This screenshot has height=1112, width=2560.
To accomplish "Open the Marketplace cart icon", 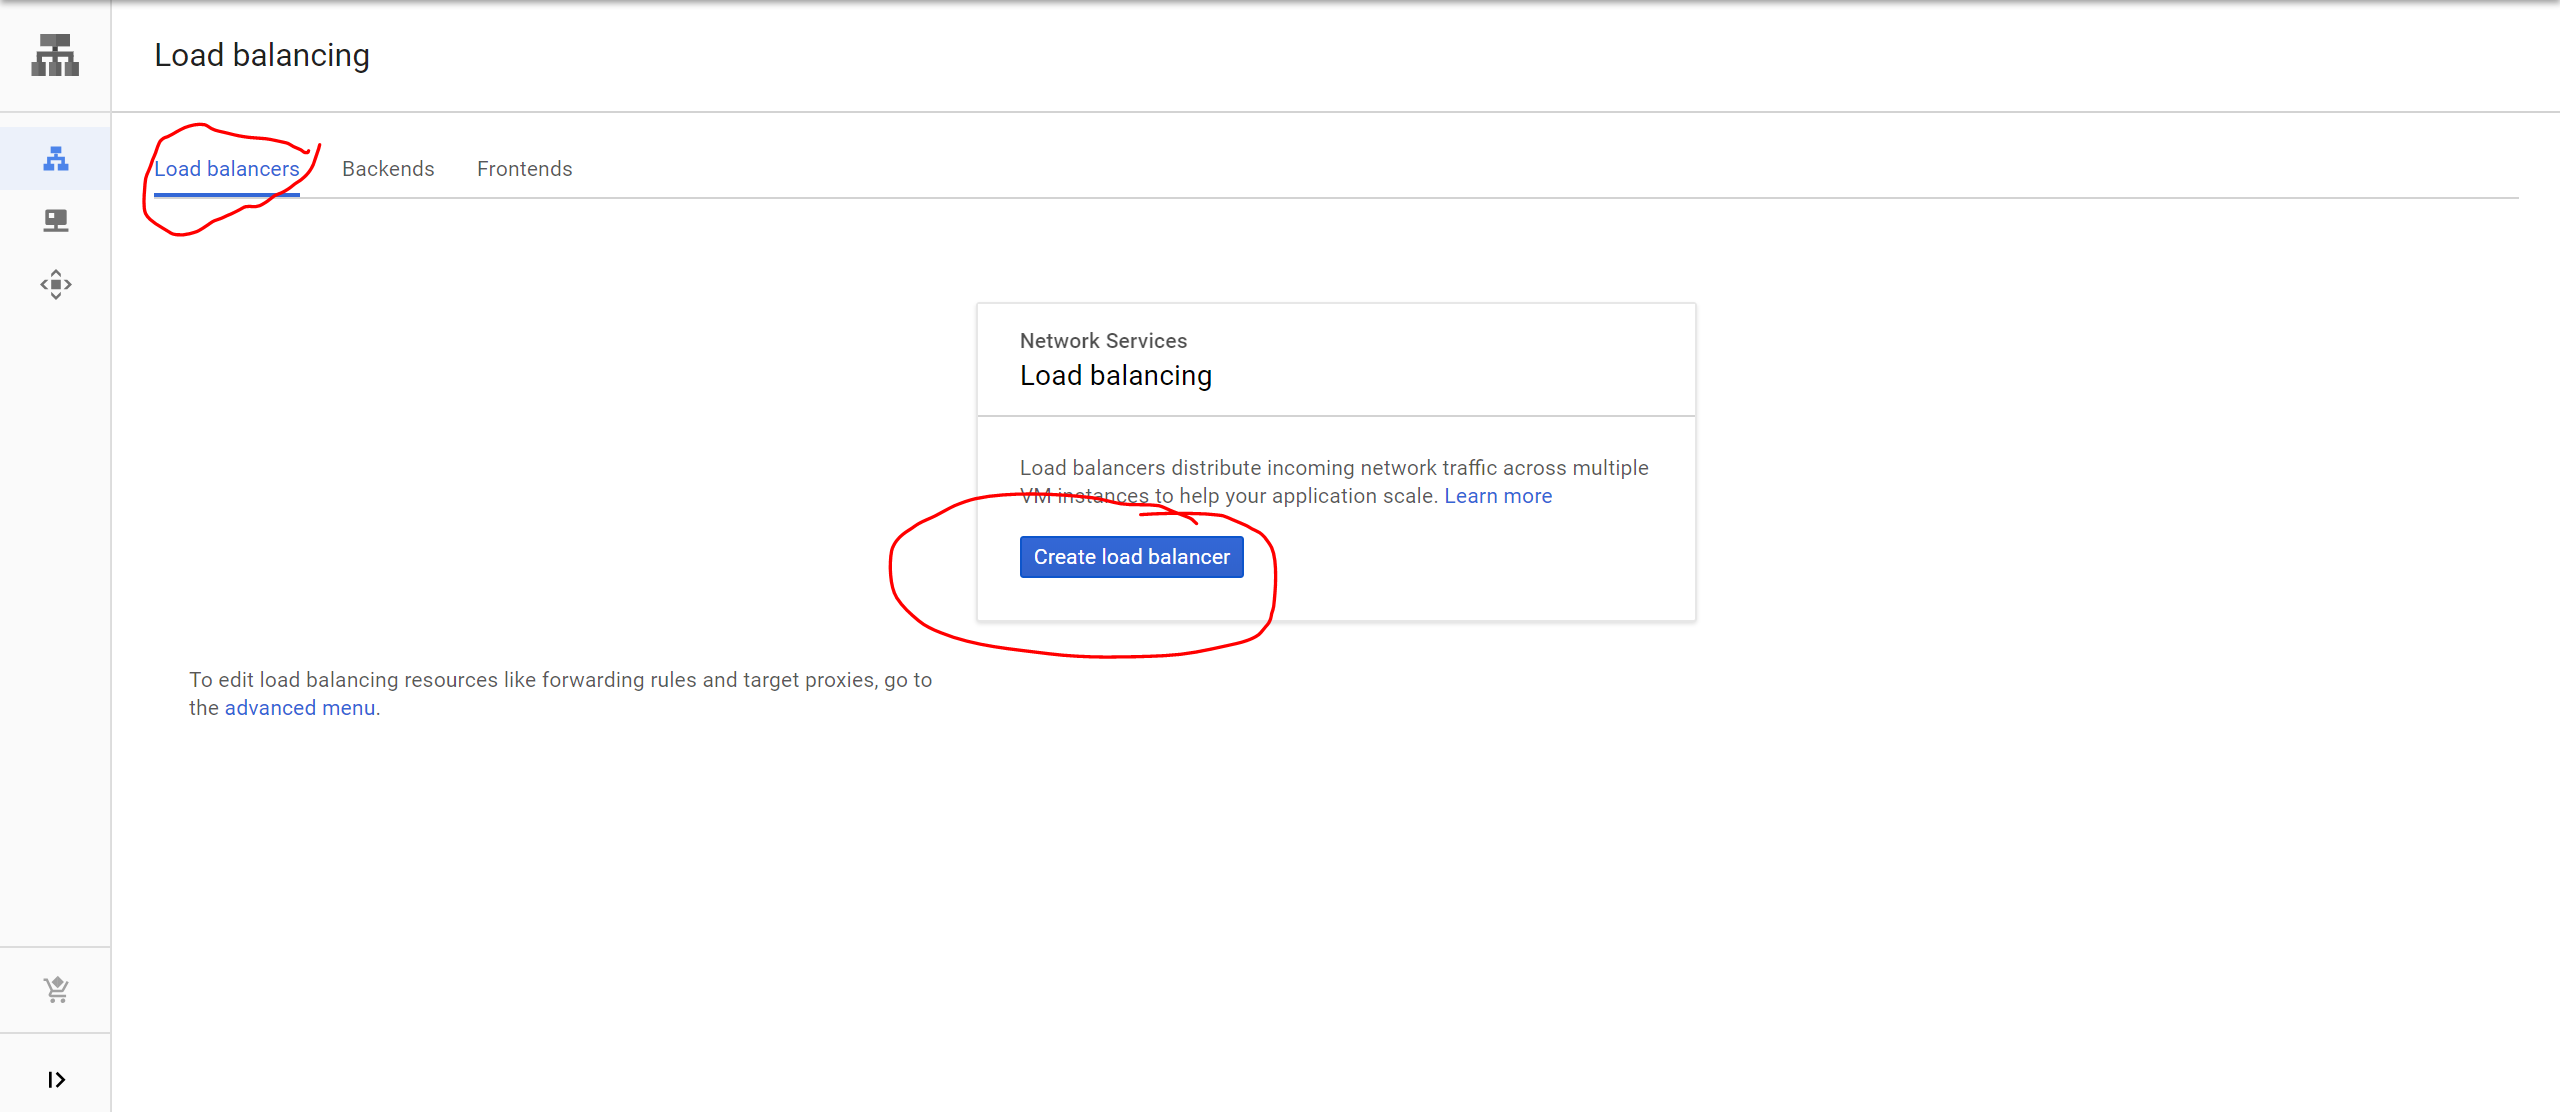I will point(56,990).
